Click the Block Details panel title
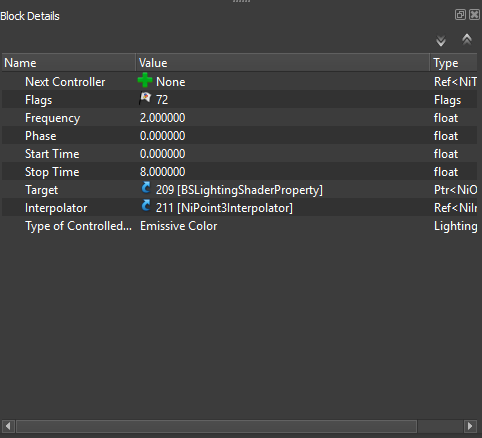The width and height of the screenshot is (482, 438). [x=30, y=16]
